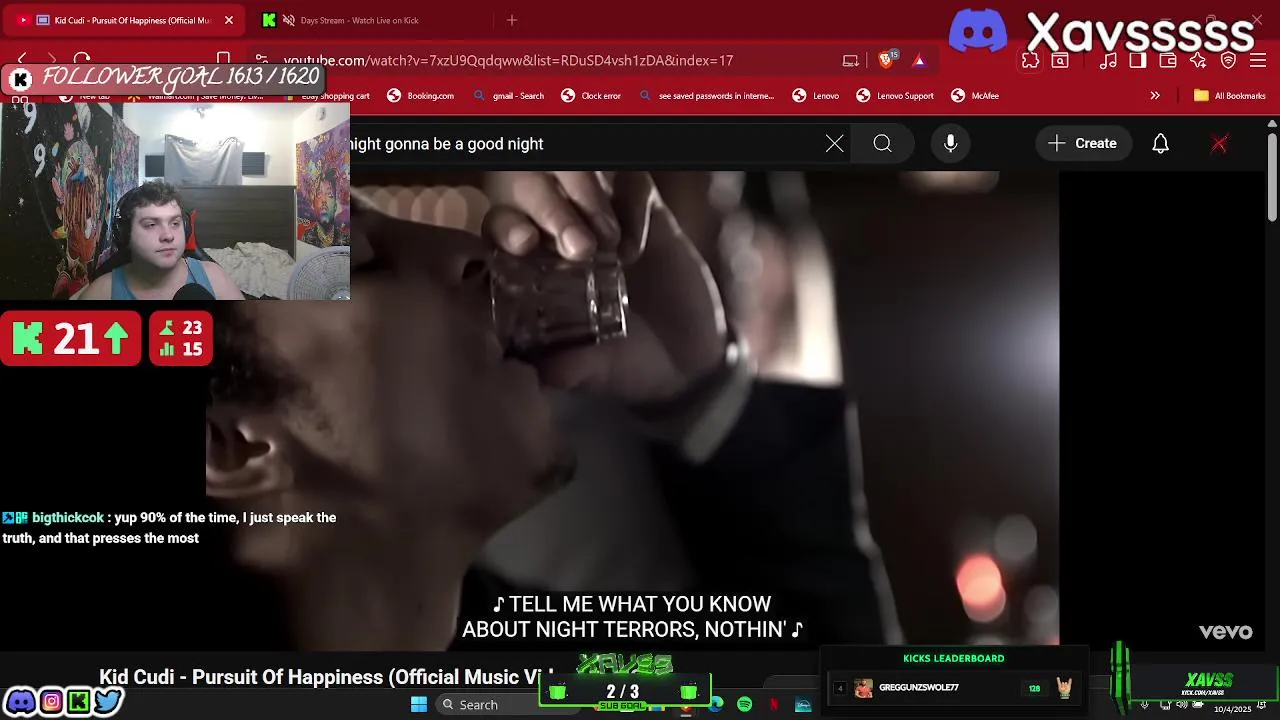
Task: Click the install/cast screen icon in address bar
Action: tap(851, 61)
